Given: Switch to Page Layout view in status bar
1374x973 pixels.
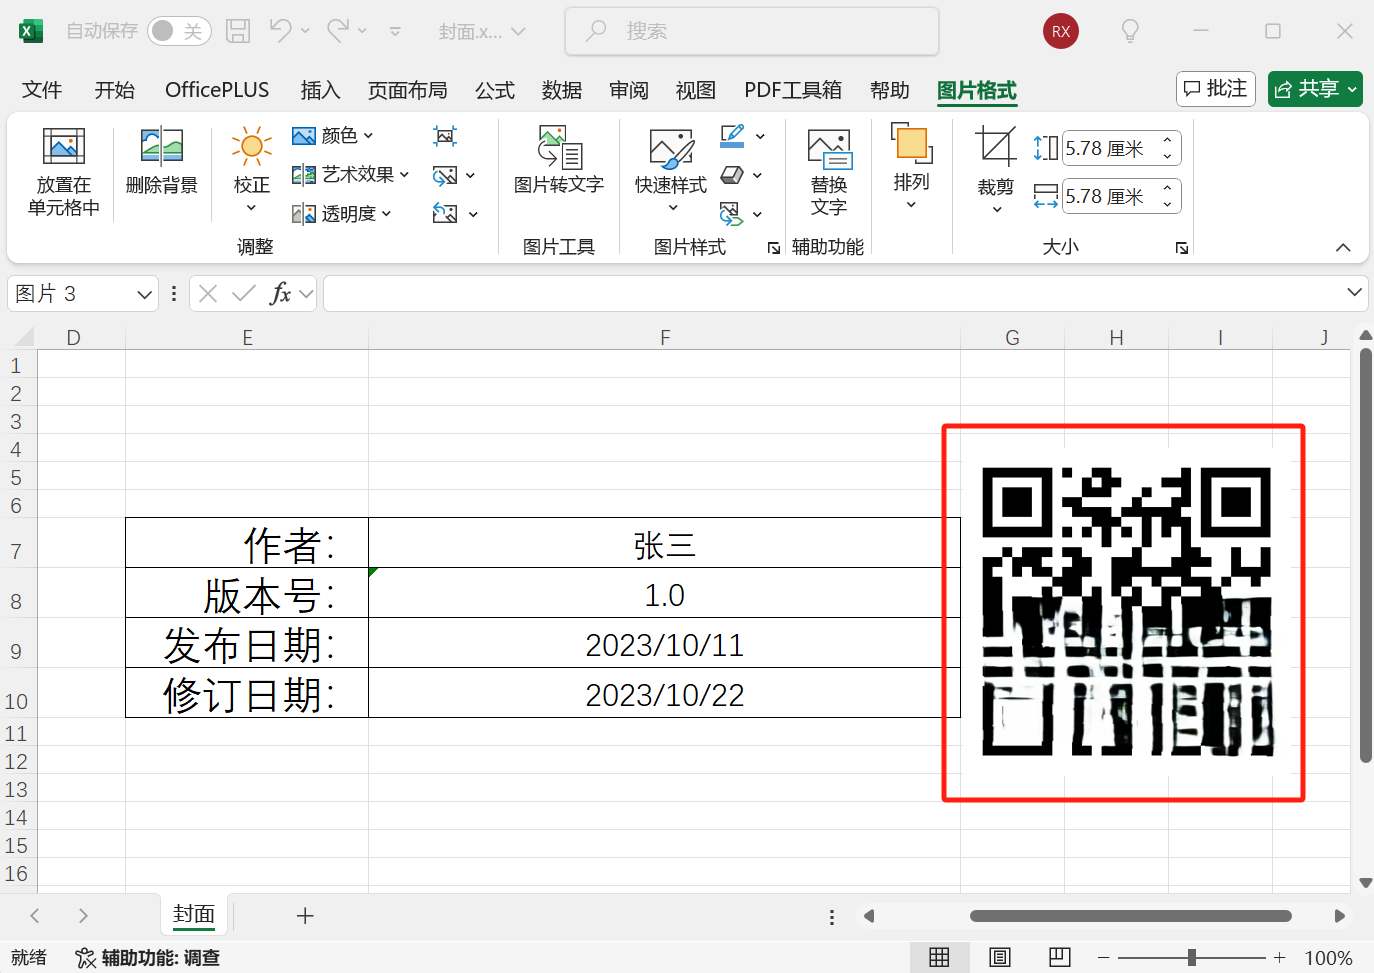Looking at the screenshot, I should pos(999,957).
